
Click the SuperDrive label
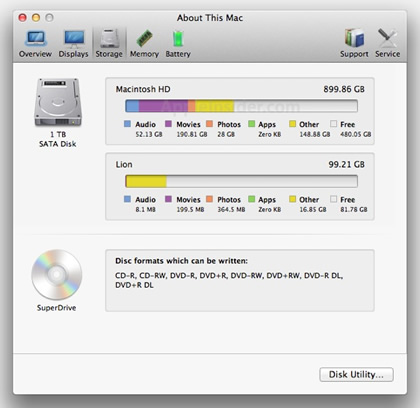tap(56, 308)
